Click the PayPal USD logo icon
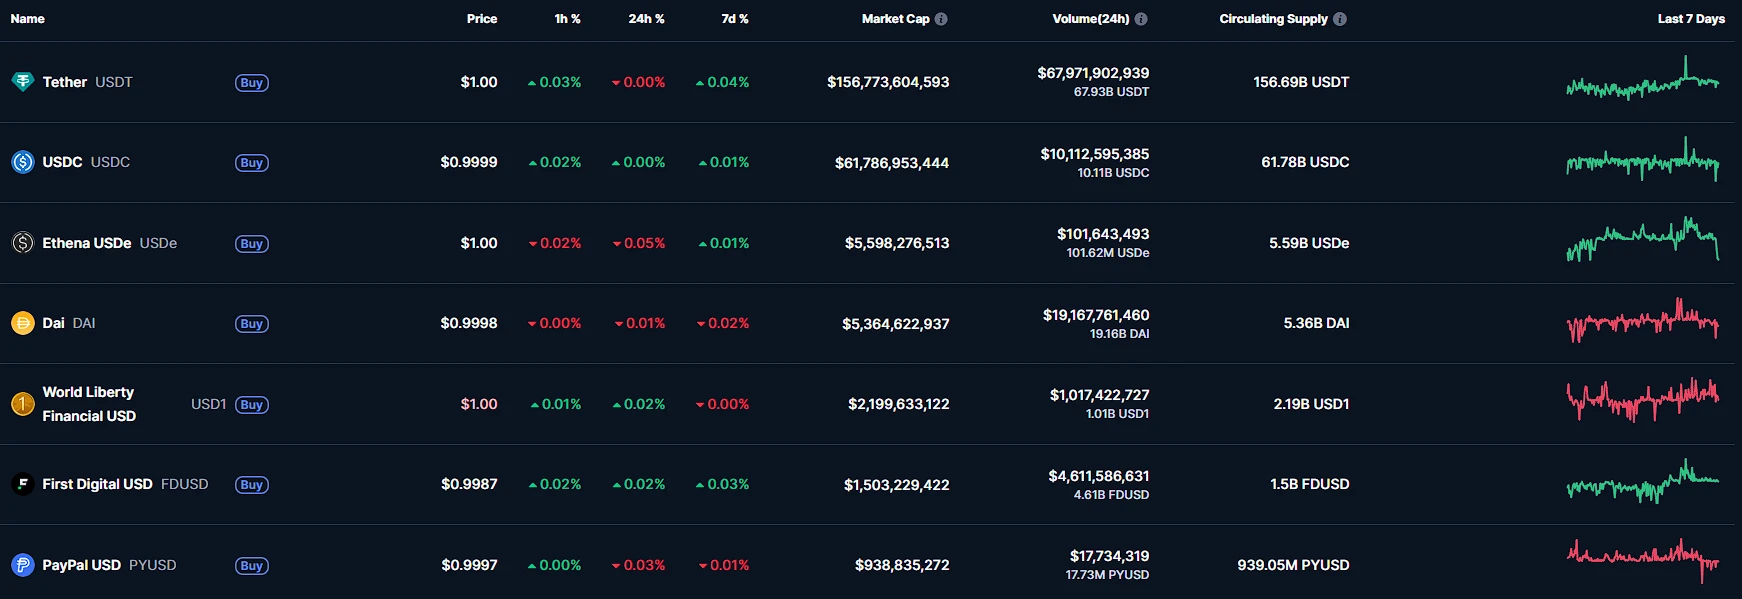This screenshot has width=1742, height=599. [22, 565]
